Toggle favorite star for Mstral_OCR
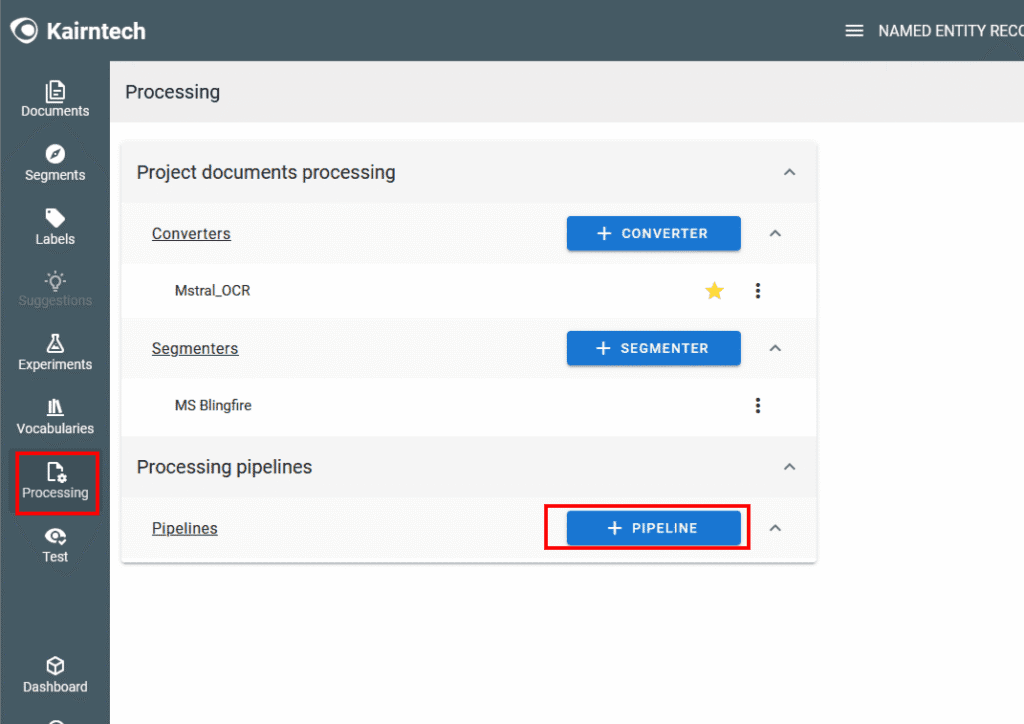Image resolution: width=1024 pixels, height=724 pixels. pyautogui.click(x=714, y=291)
